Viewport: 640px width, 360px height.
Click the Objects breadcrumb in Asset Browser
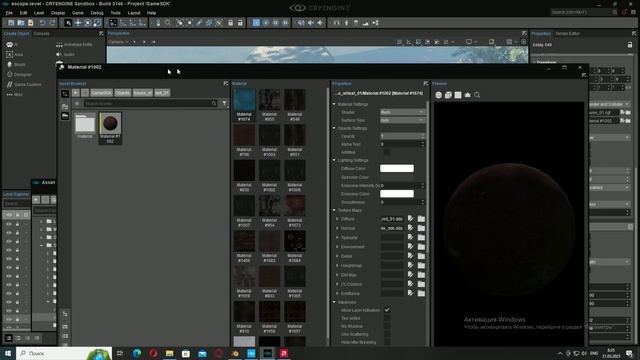coord(122,93)
